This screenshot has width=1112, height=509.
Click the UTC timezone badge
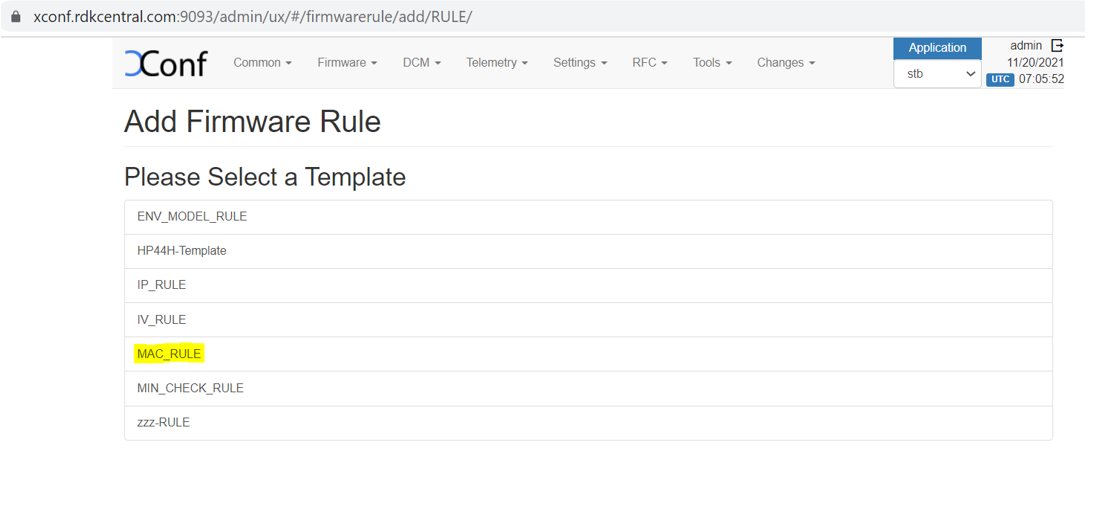click(x=1000, y=79)
